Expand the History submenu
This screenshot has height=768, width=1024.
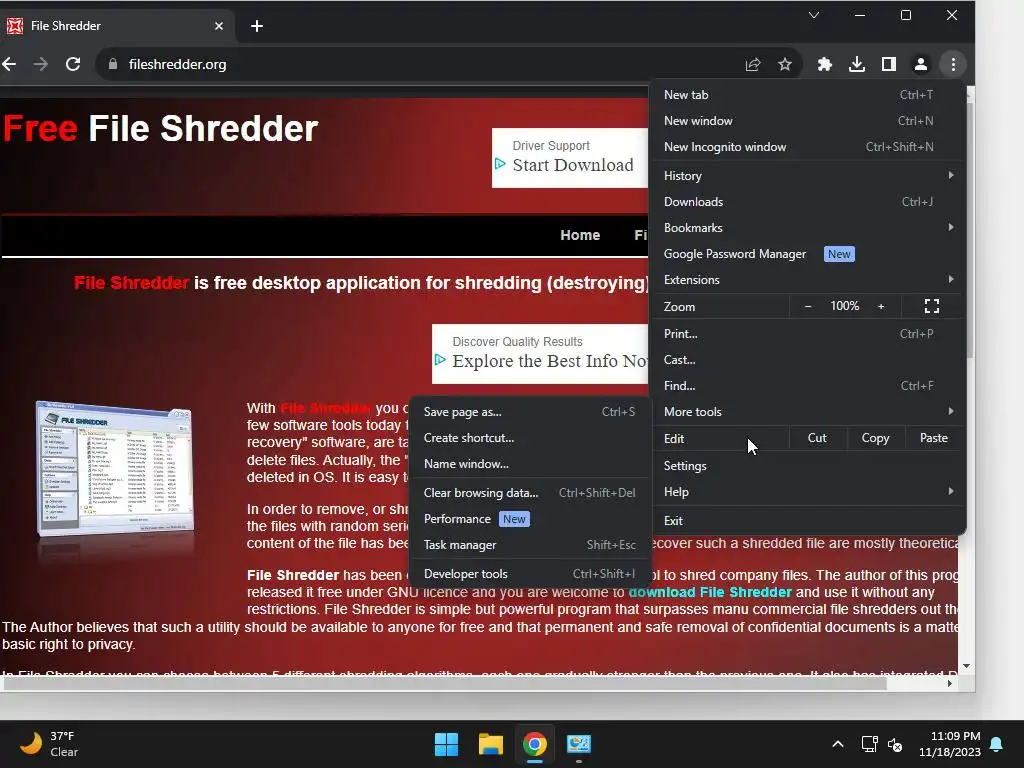(808, 176)
